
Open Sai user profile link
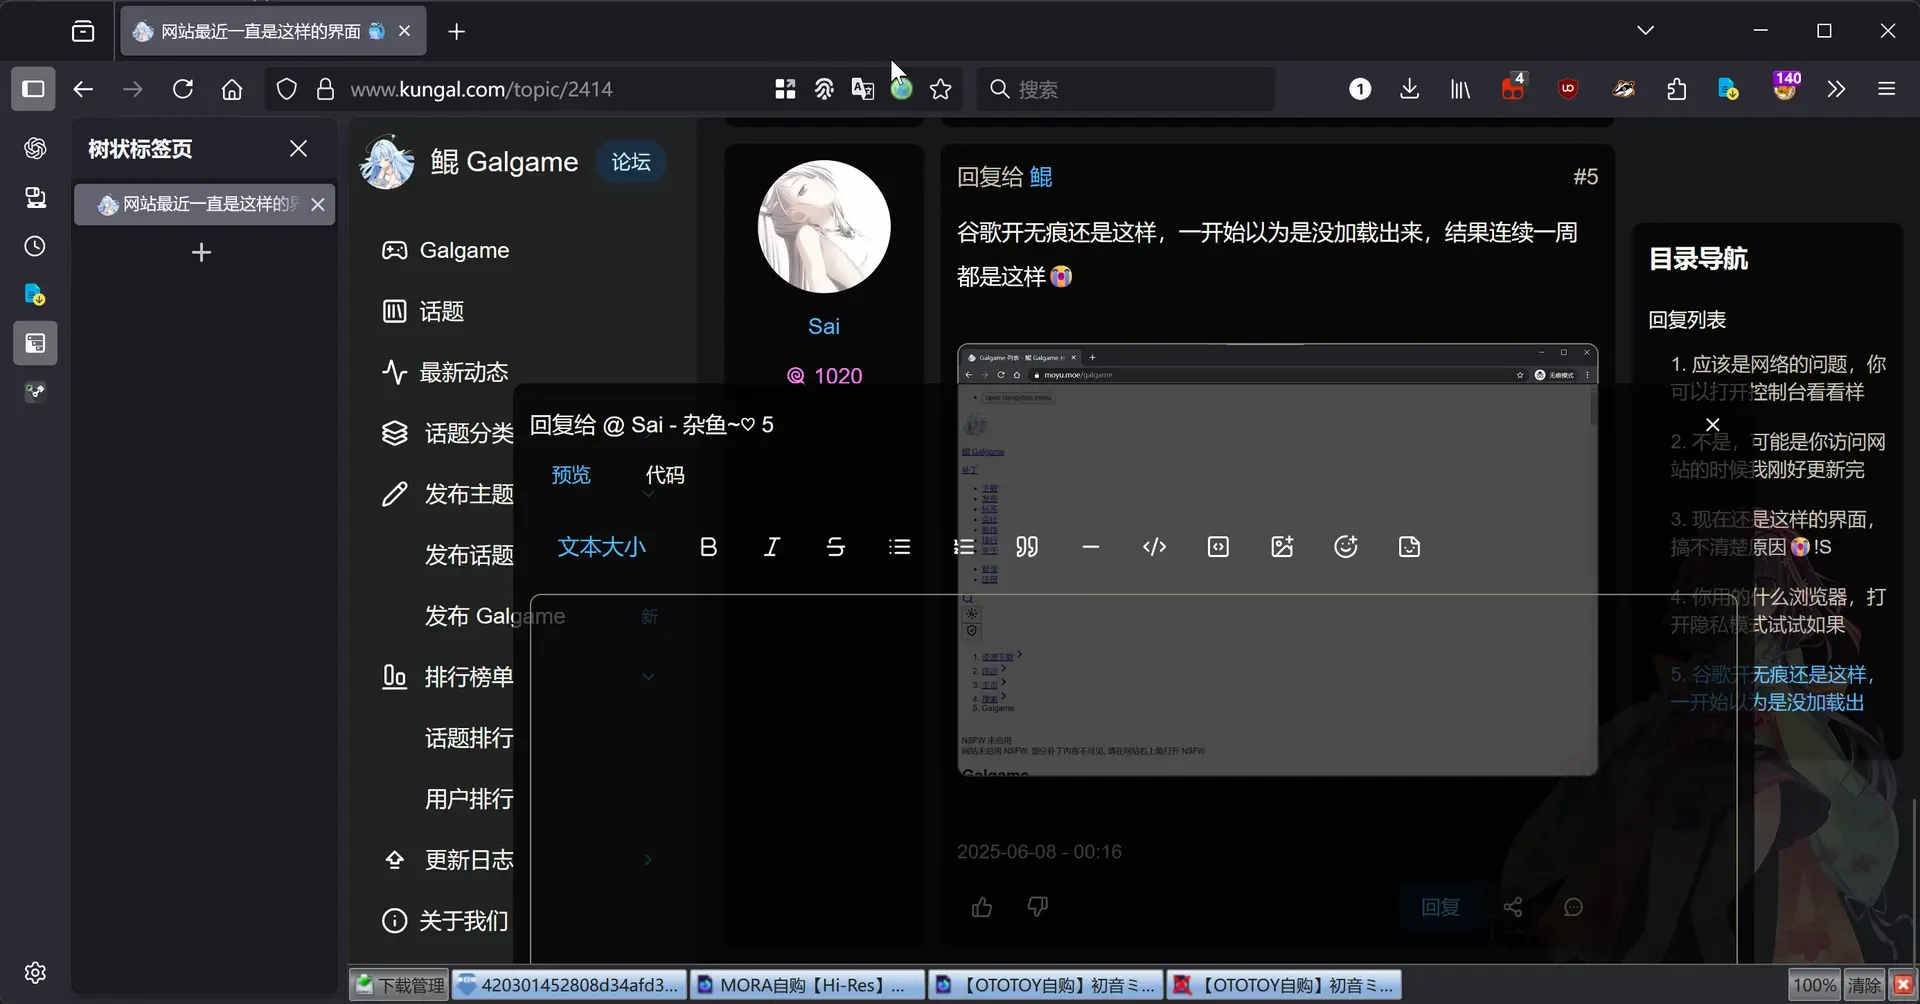(x=824, y=326)
